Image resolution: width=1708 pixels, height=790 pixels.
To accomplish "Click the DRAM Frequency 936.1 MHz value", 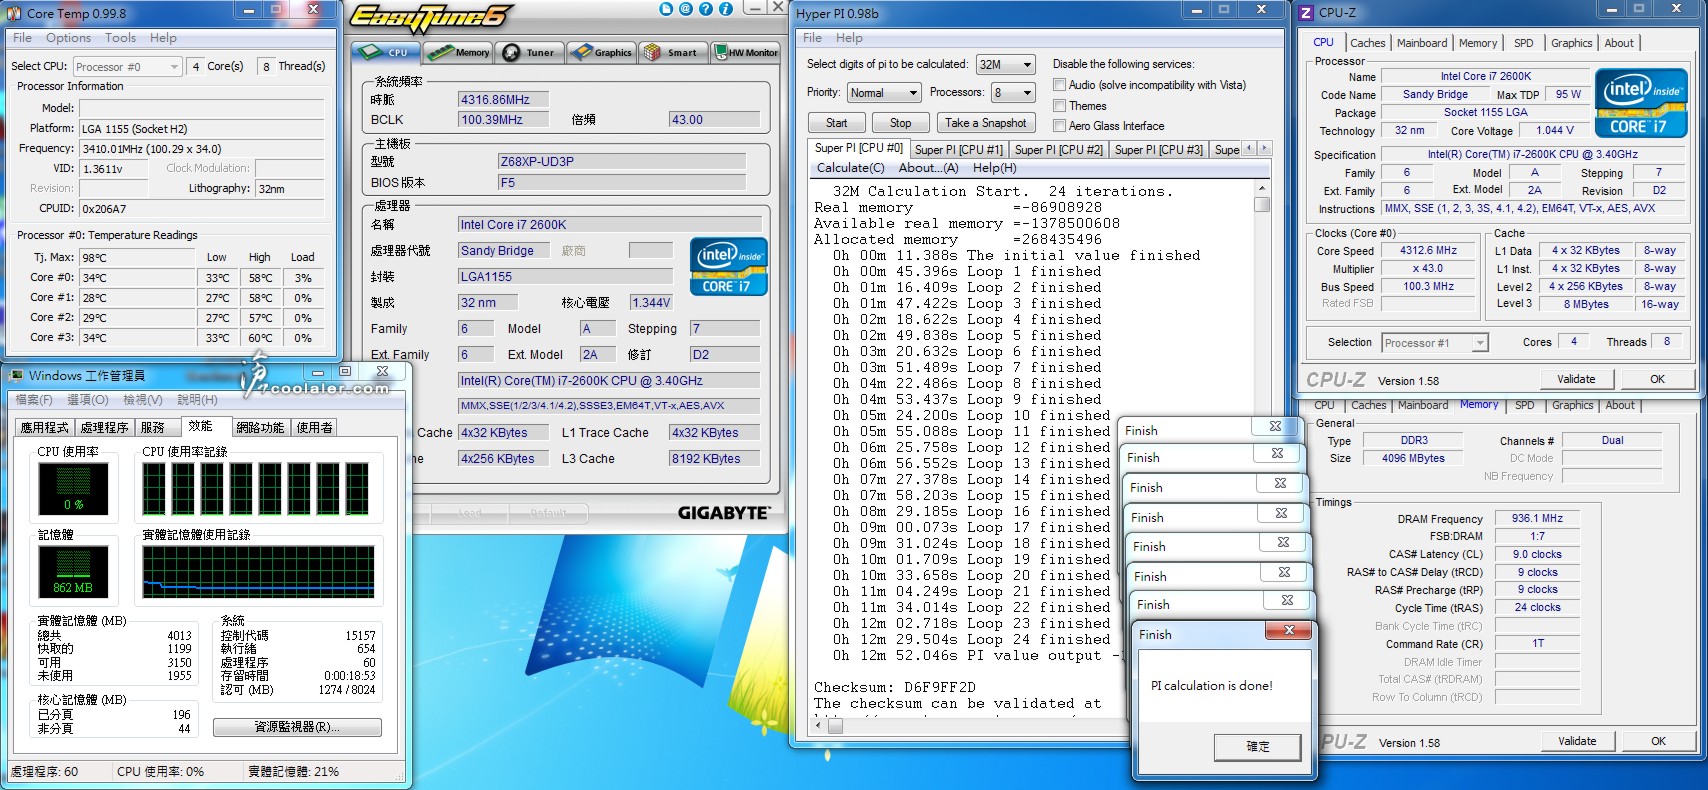I will coord(1537,518).
